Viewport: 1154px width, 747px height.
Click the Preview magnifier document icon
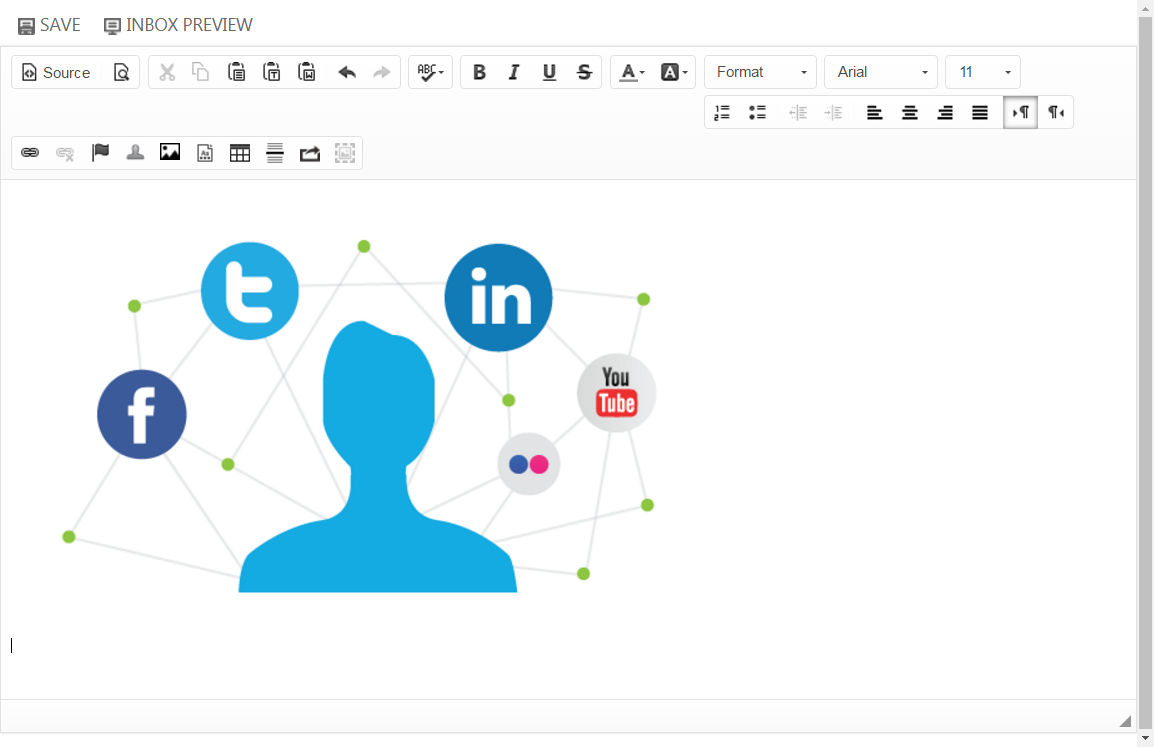[x=121, y=72]
